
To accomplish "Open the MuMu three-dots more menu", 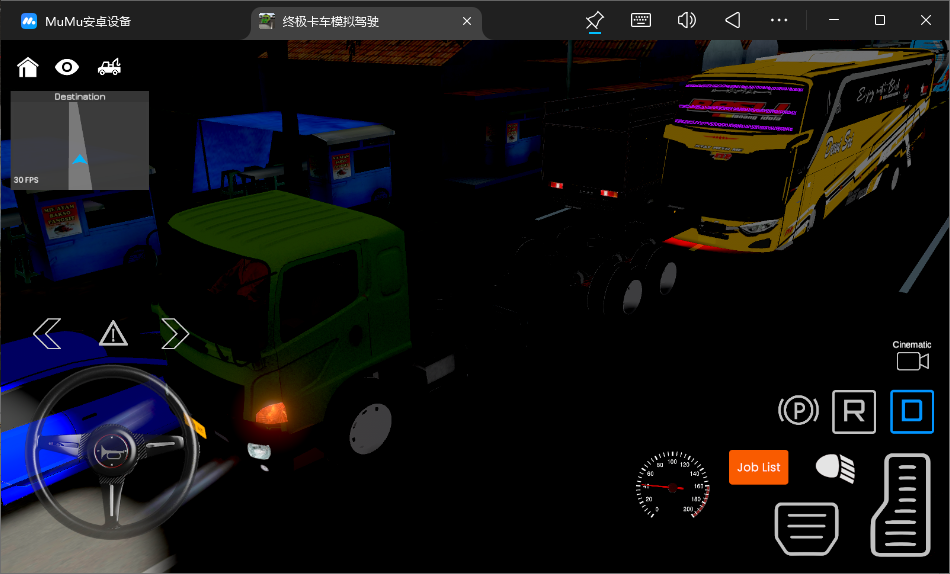I will coord(779,20).
